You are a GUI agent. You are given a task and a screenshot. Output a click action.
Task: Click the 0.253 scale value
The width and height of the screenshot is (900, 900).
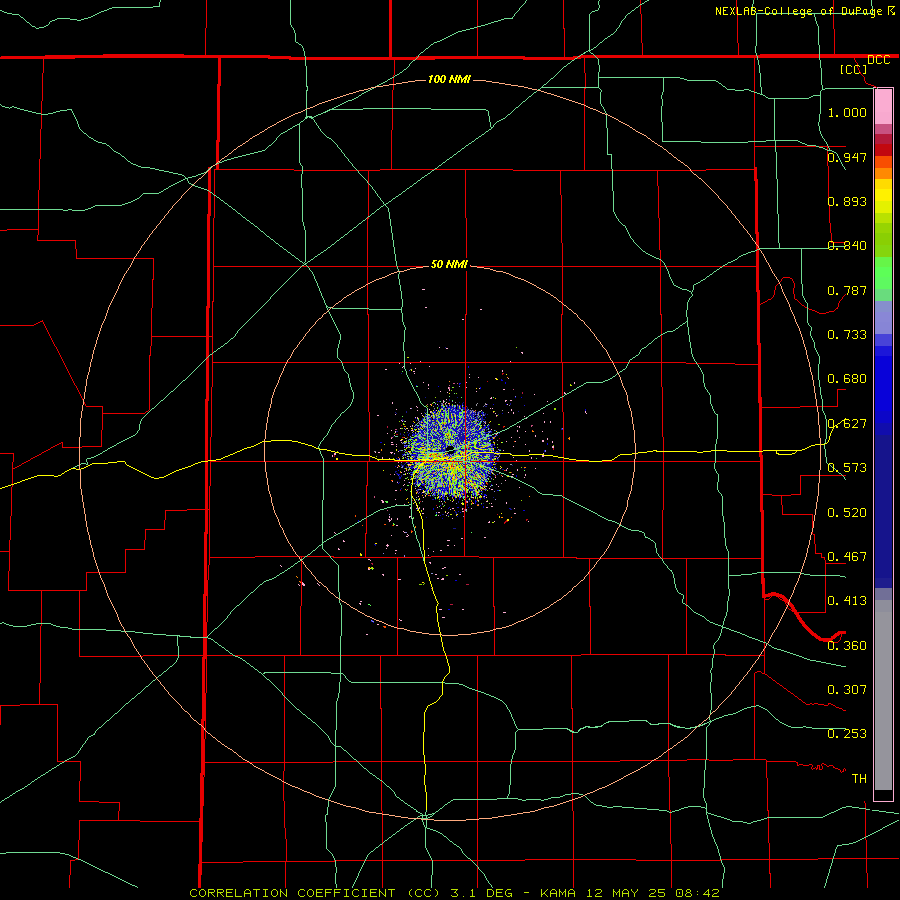pos(847,734)
